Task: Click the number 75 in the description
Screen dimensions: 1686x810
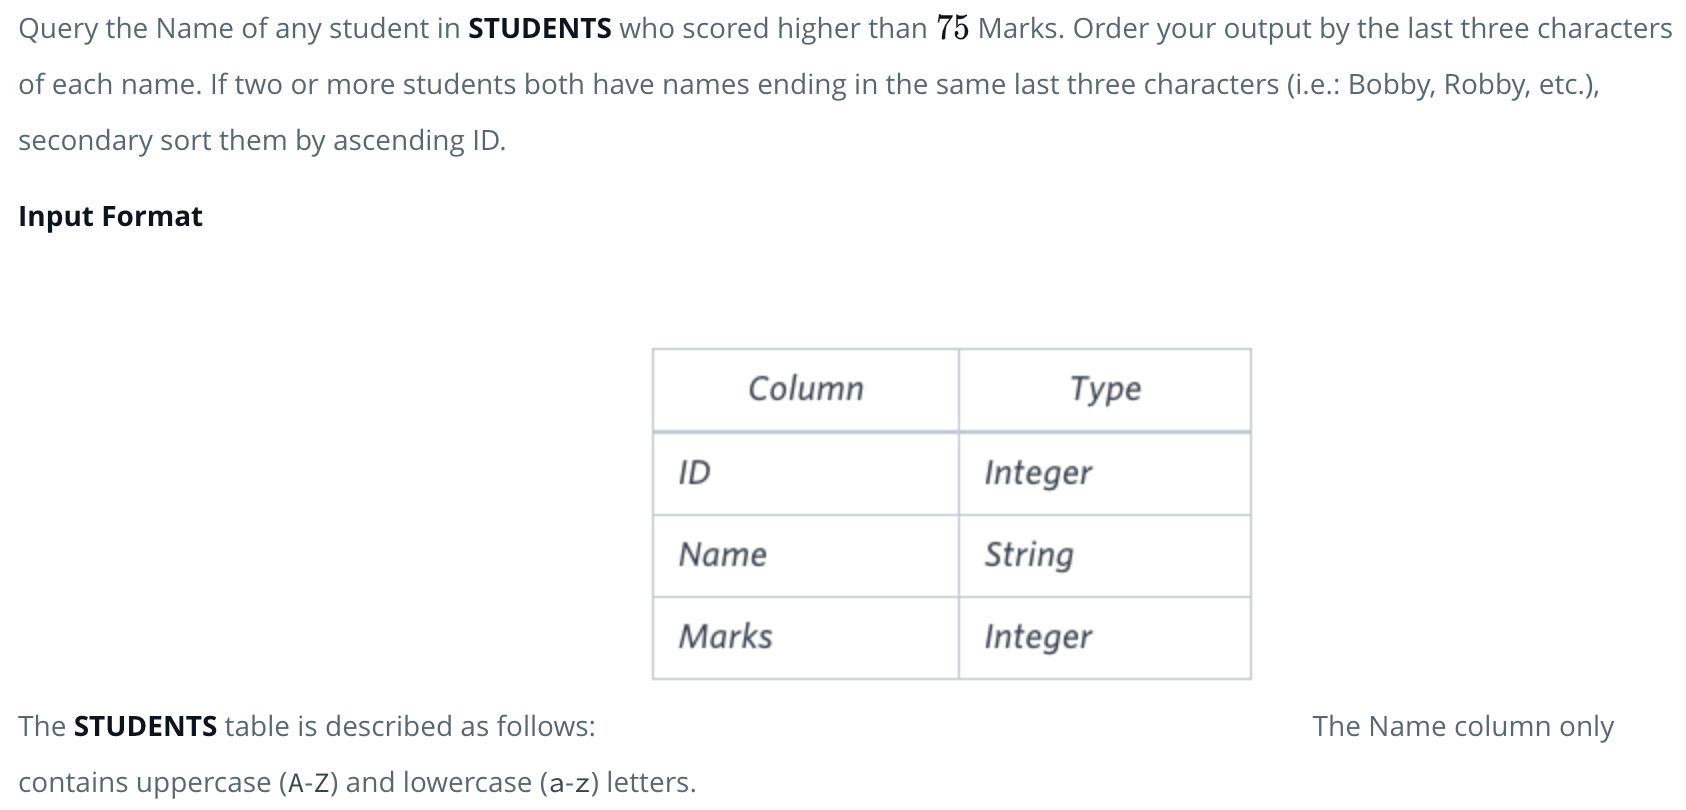Action: (x=953, y=28)
